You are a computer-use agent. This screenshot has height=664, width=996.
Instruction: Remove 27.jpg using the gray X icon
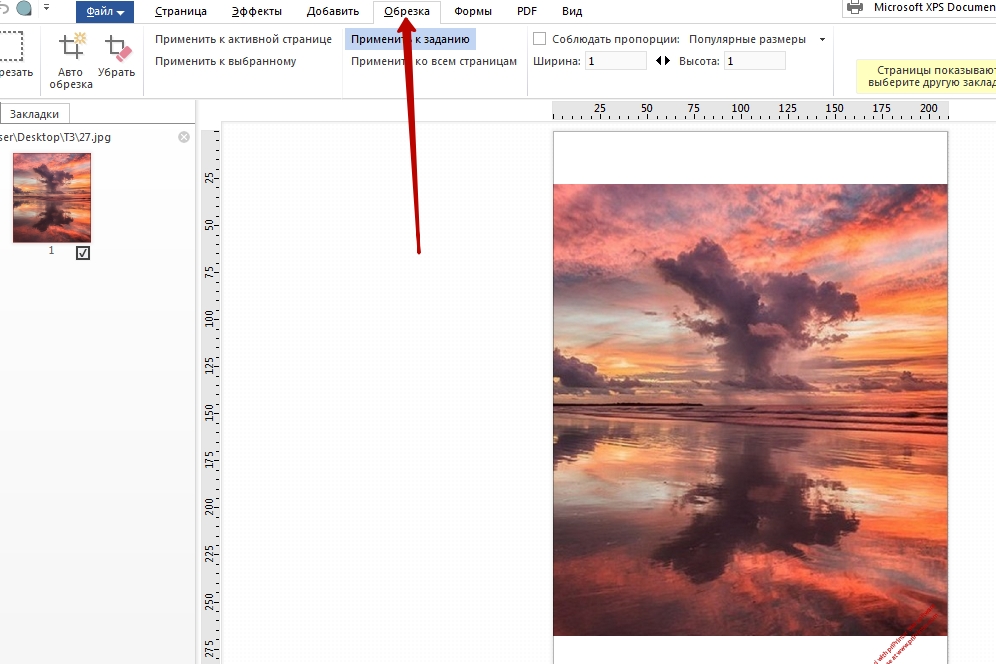click(184, 137)
